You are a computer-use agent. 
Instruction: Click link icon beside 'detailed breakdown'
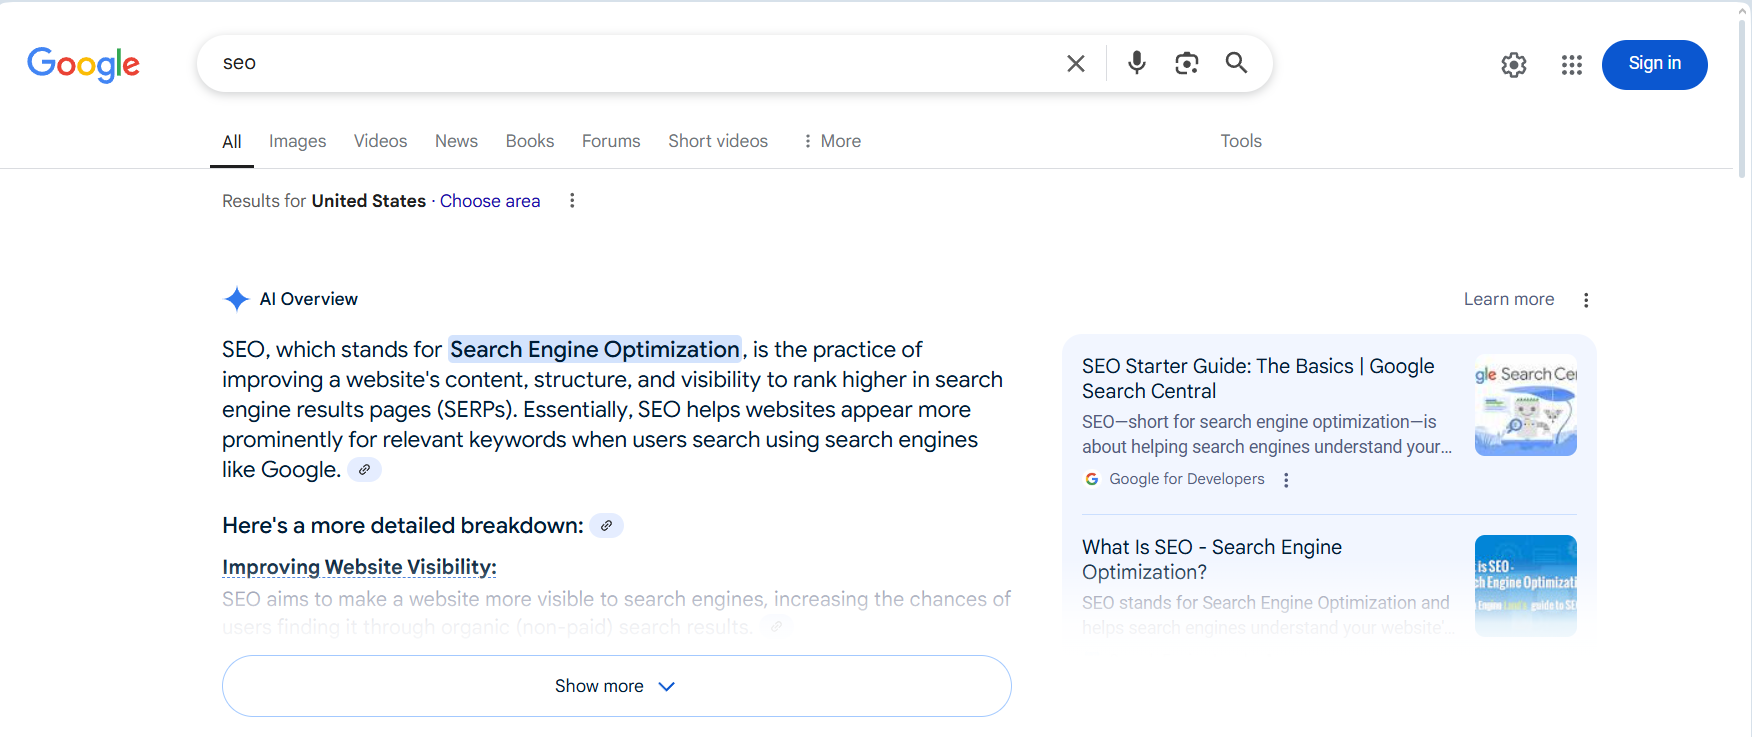[x=606, y=526]
